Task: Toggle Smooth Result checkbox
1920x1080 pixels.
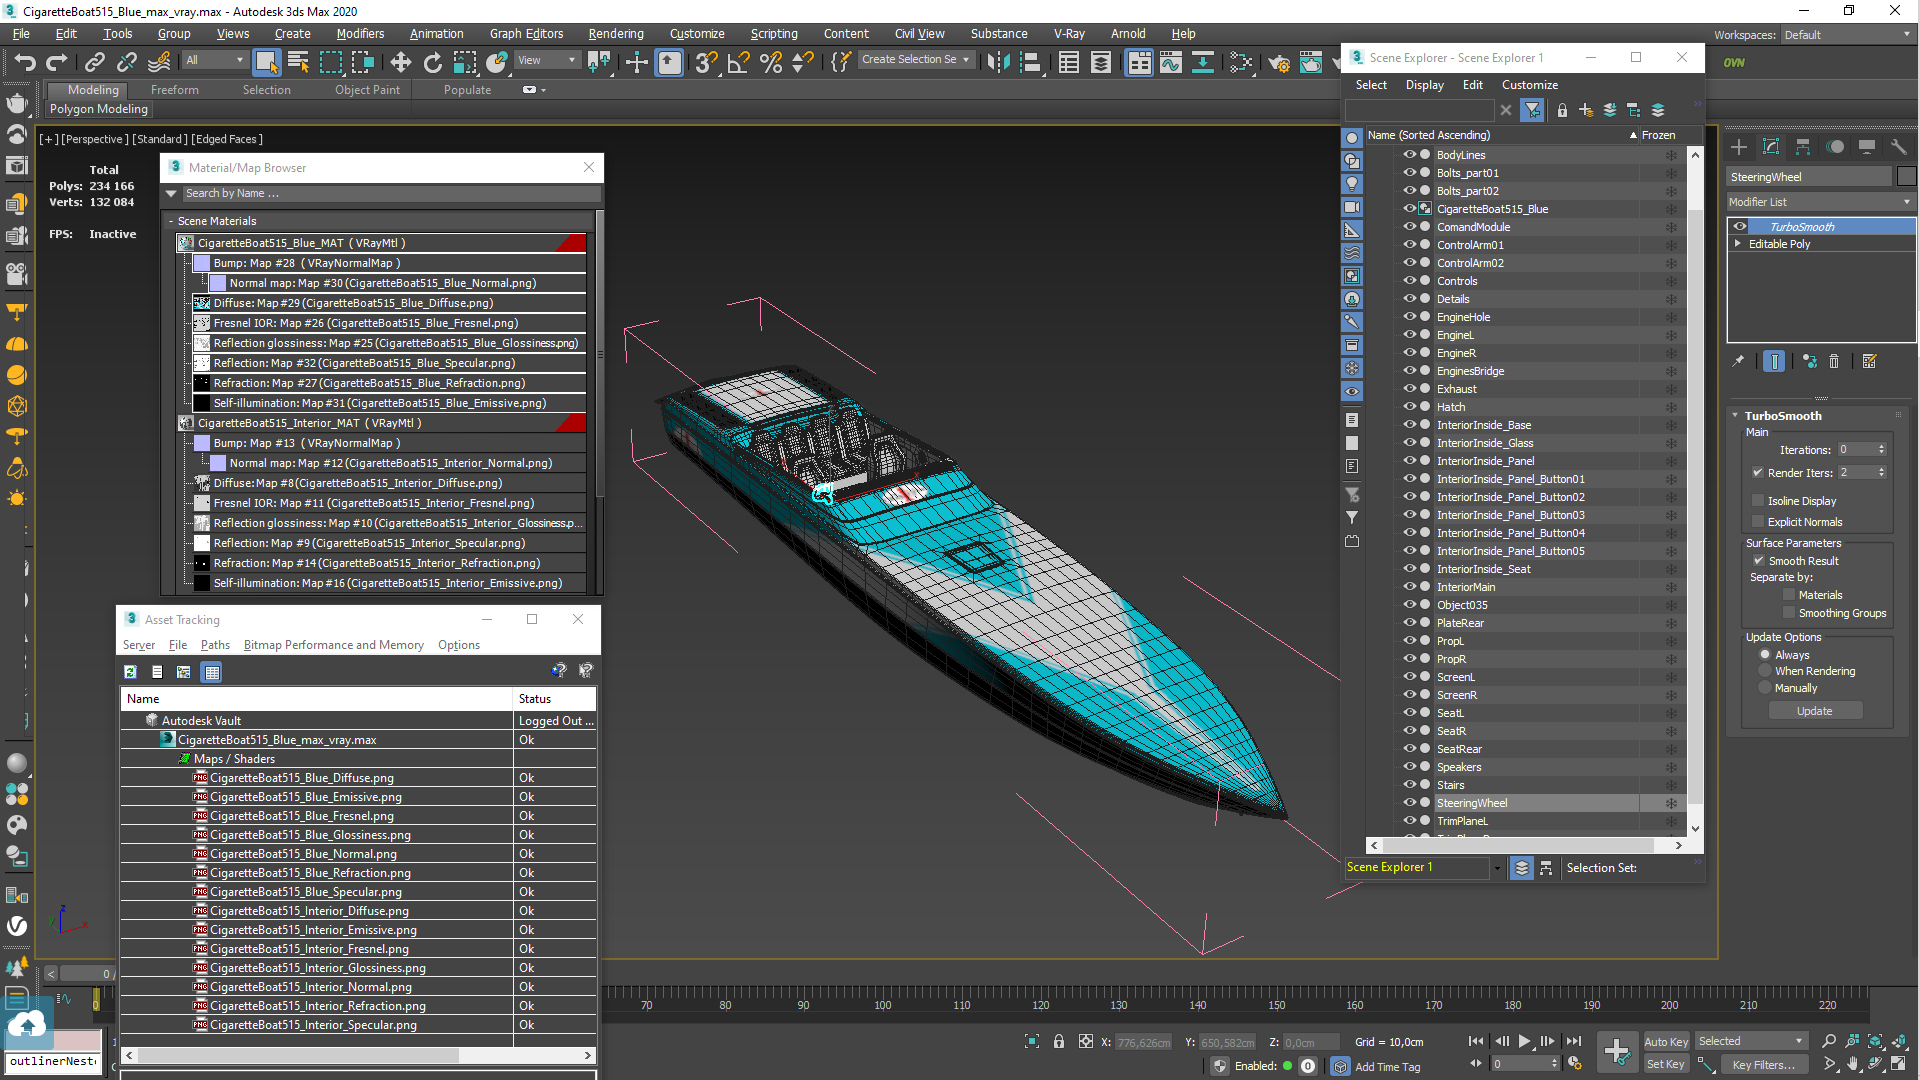Action: pyautogui.click(x=1759, y=561)
